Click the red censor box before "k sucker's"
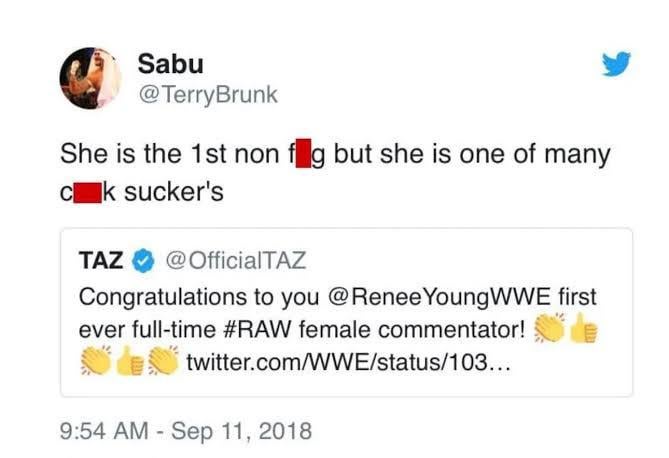This screenshot has height=458, width=669. [91, 190]
